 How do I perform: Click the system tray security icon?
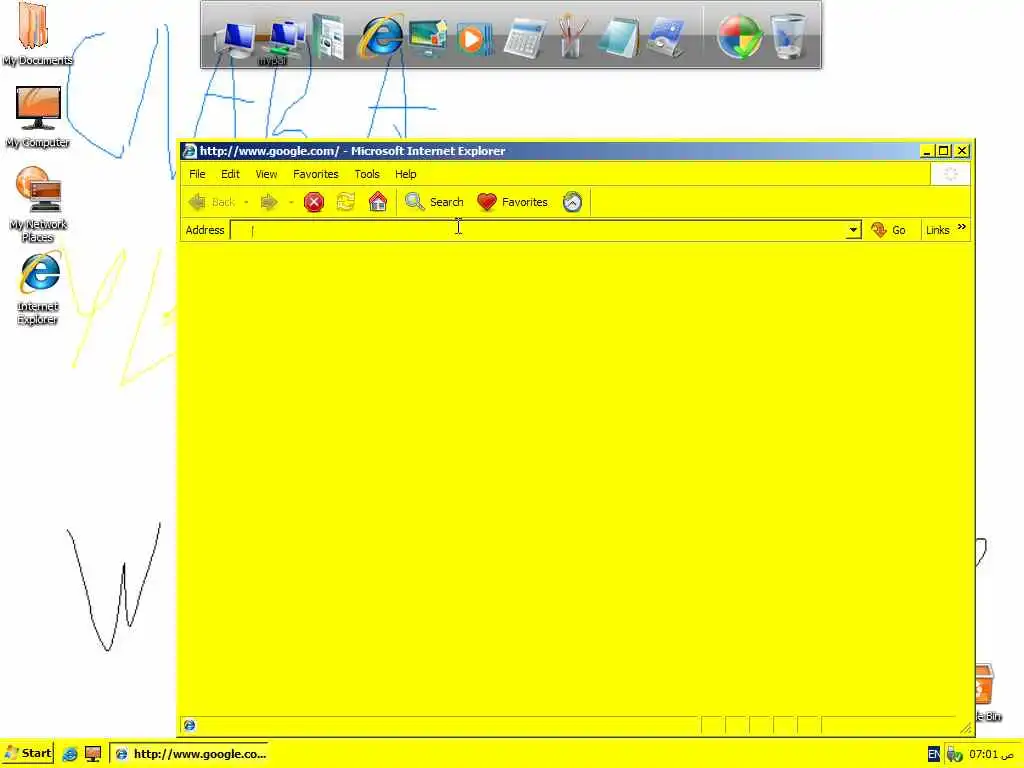pos(955,755)
